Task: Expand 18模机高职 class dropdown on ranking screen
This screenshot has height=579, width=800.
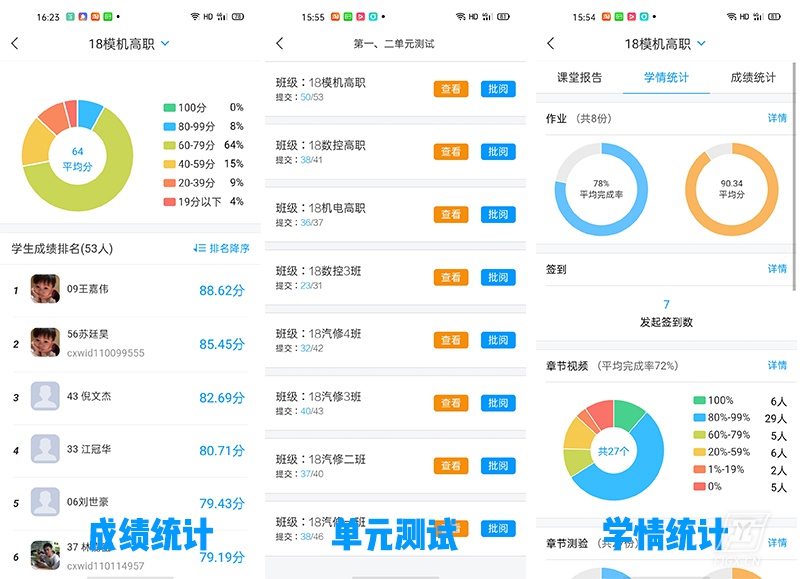Action: click(165, 44)
